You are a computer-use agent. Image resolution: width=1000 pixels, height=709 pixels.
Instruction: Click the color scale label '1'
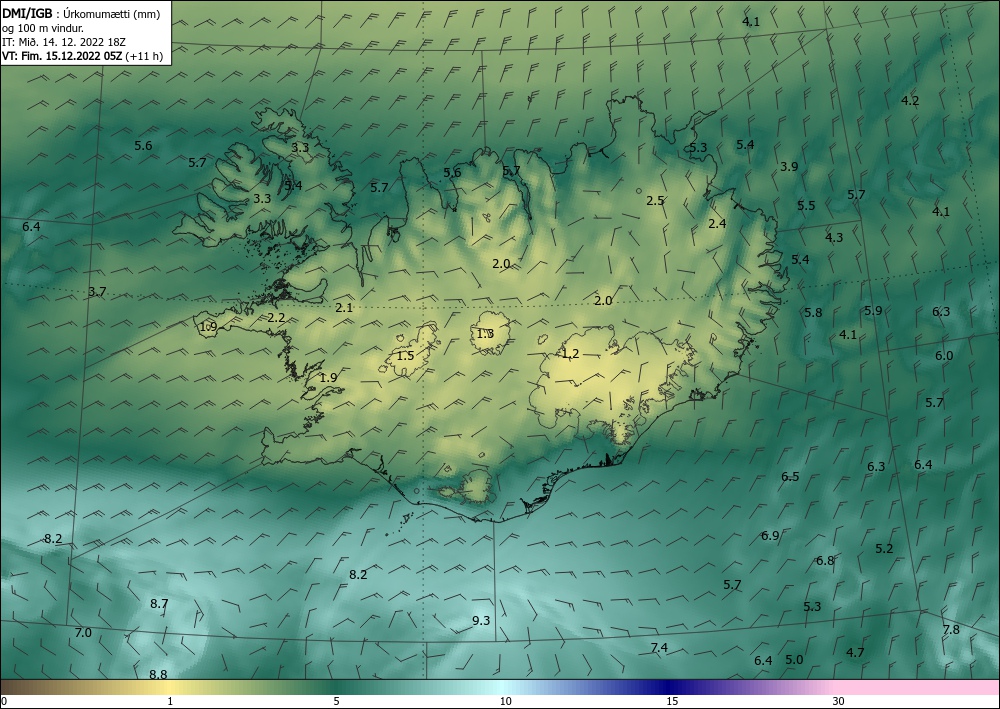(170, 702)
